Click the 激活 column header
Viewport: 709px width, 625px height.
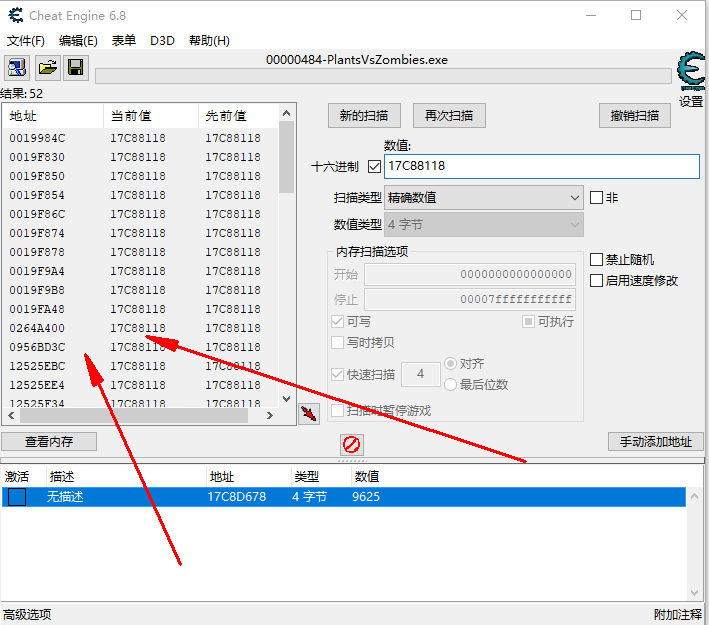24,477
